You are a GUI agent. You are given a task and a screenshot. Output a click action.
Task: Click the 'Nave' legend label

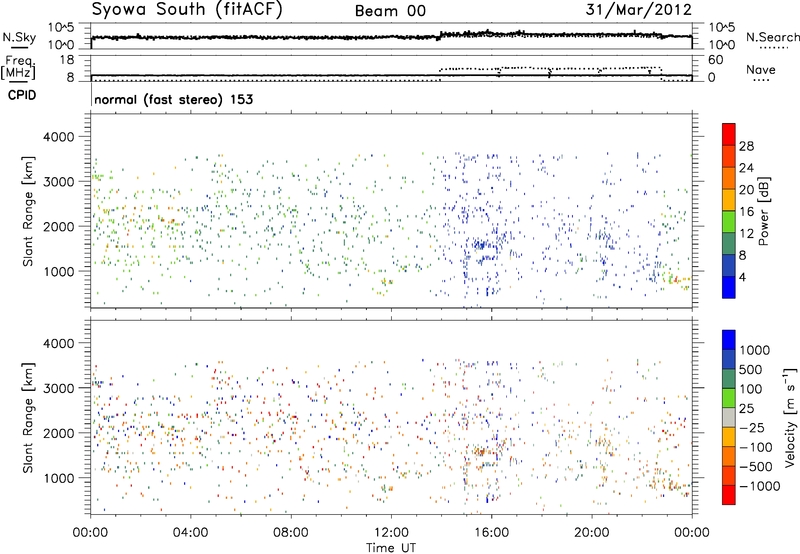point(760,69)
